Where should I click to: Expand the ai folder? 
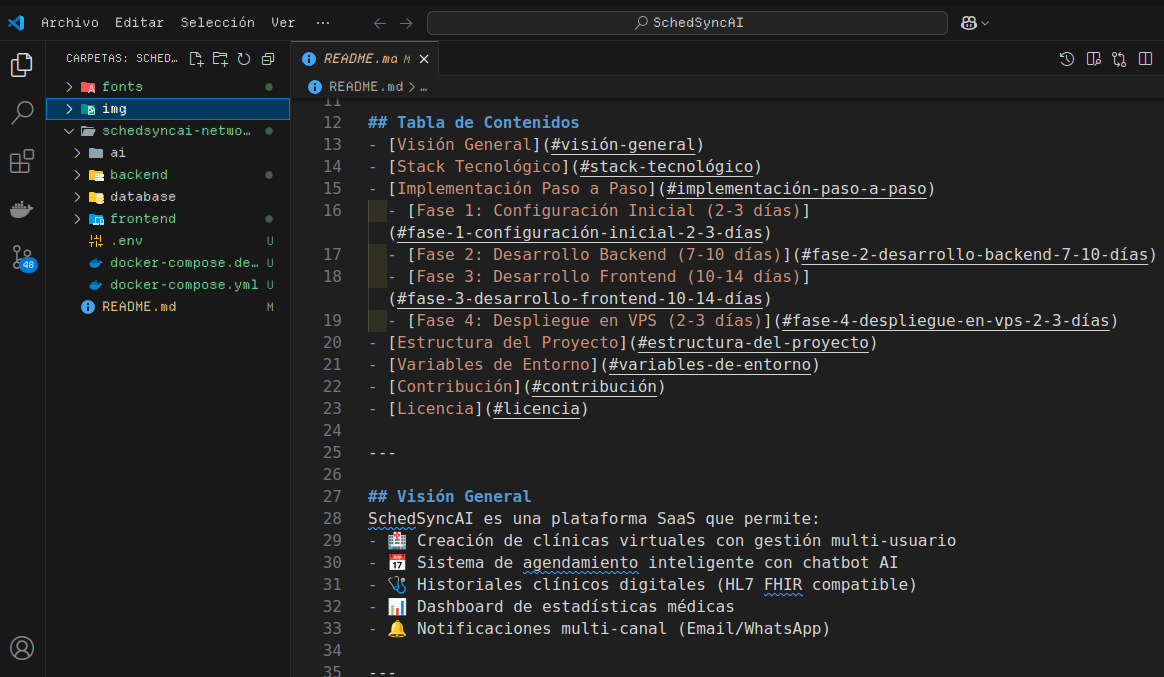(x=77, y=153)
